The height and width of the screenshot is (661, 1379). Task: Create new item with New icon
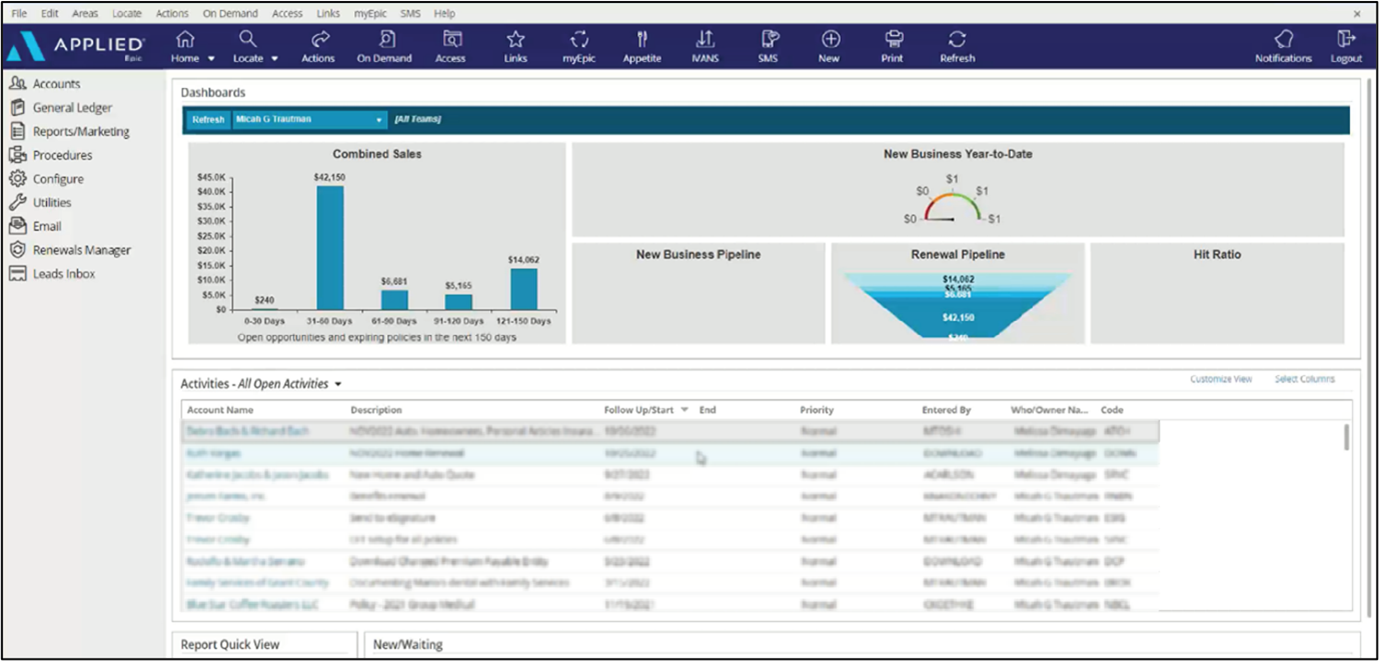[x=830, y=40]
